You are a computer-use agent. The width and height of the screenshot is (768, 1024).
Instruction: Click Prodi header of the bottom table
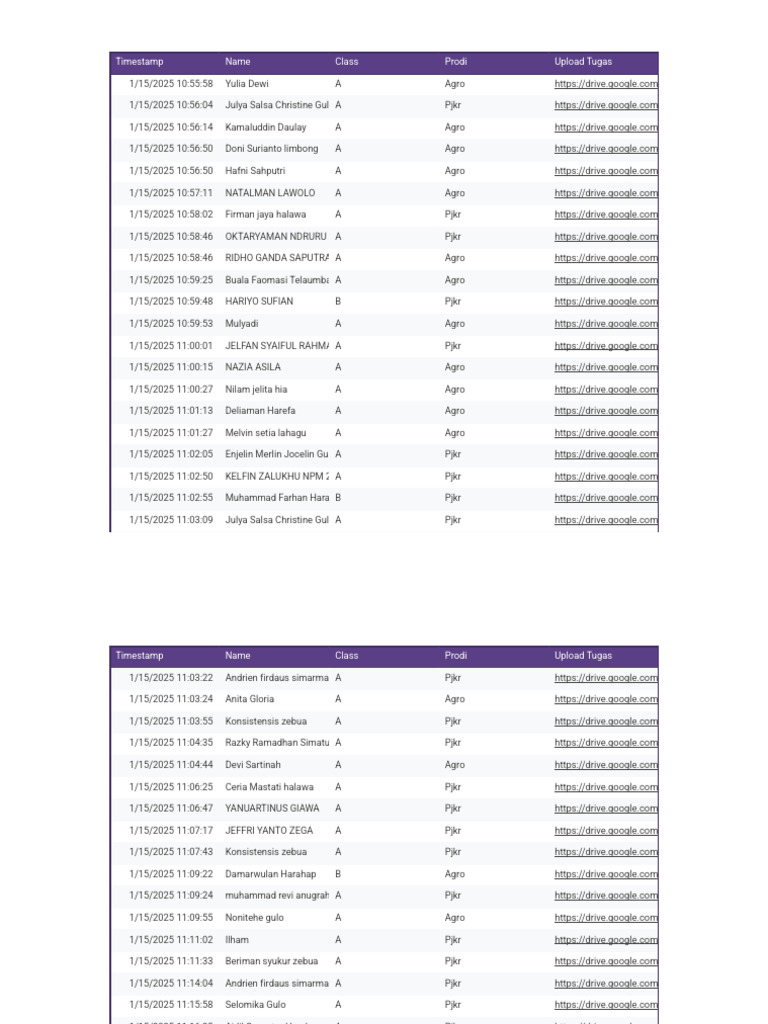point(456,656)
